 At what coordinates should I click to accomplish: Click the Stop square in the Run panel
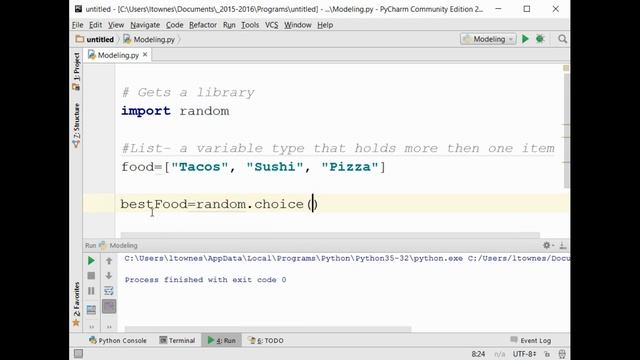click(91, 276)
